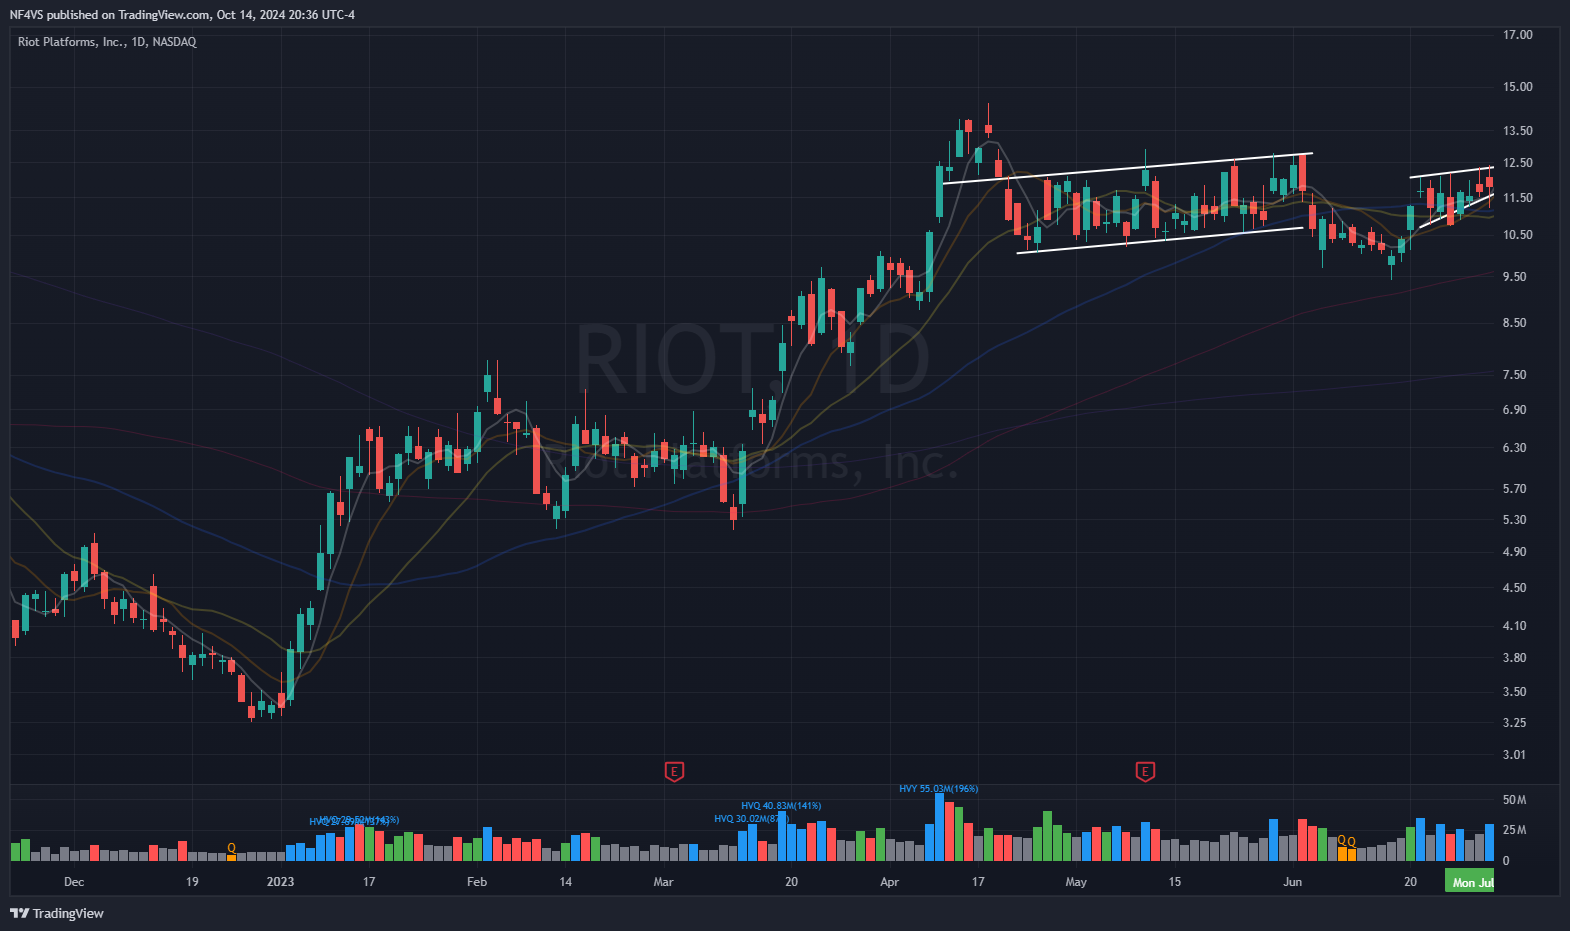1570x931 pixels.
Task: Select the lower white channel trendline in May
Action: click(1160, 241)
